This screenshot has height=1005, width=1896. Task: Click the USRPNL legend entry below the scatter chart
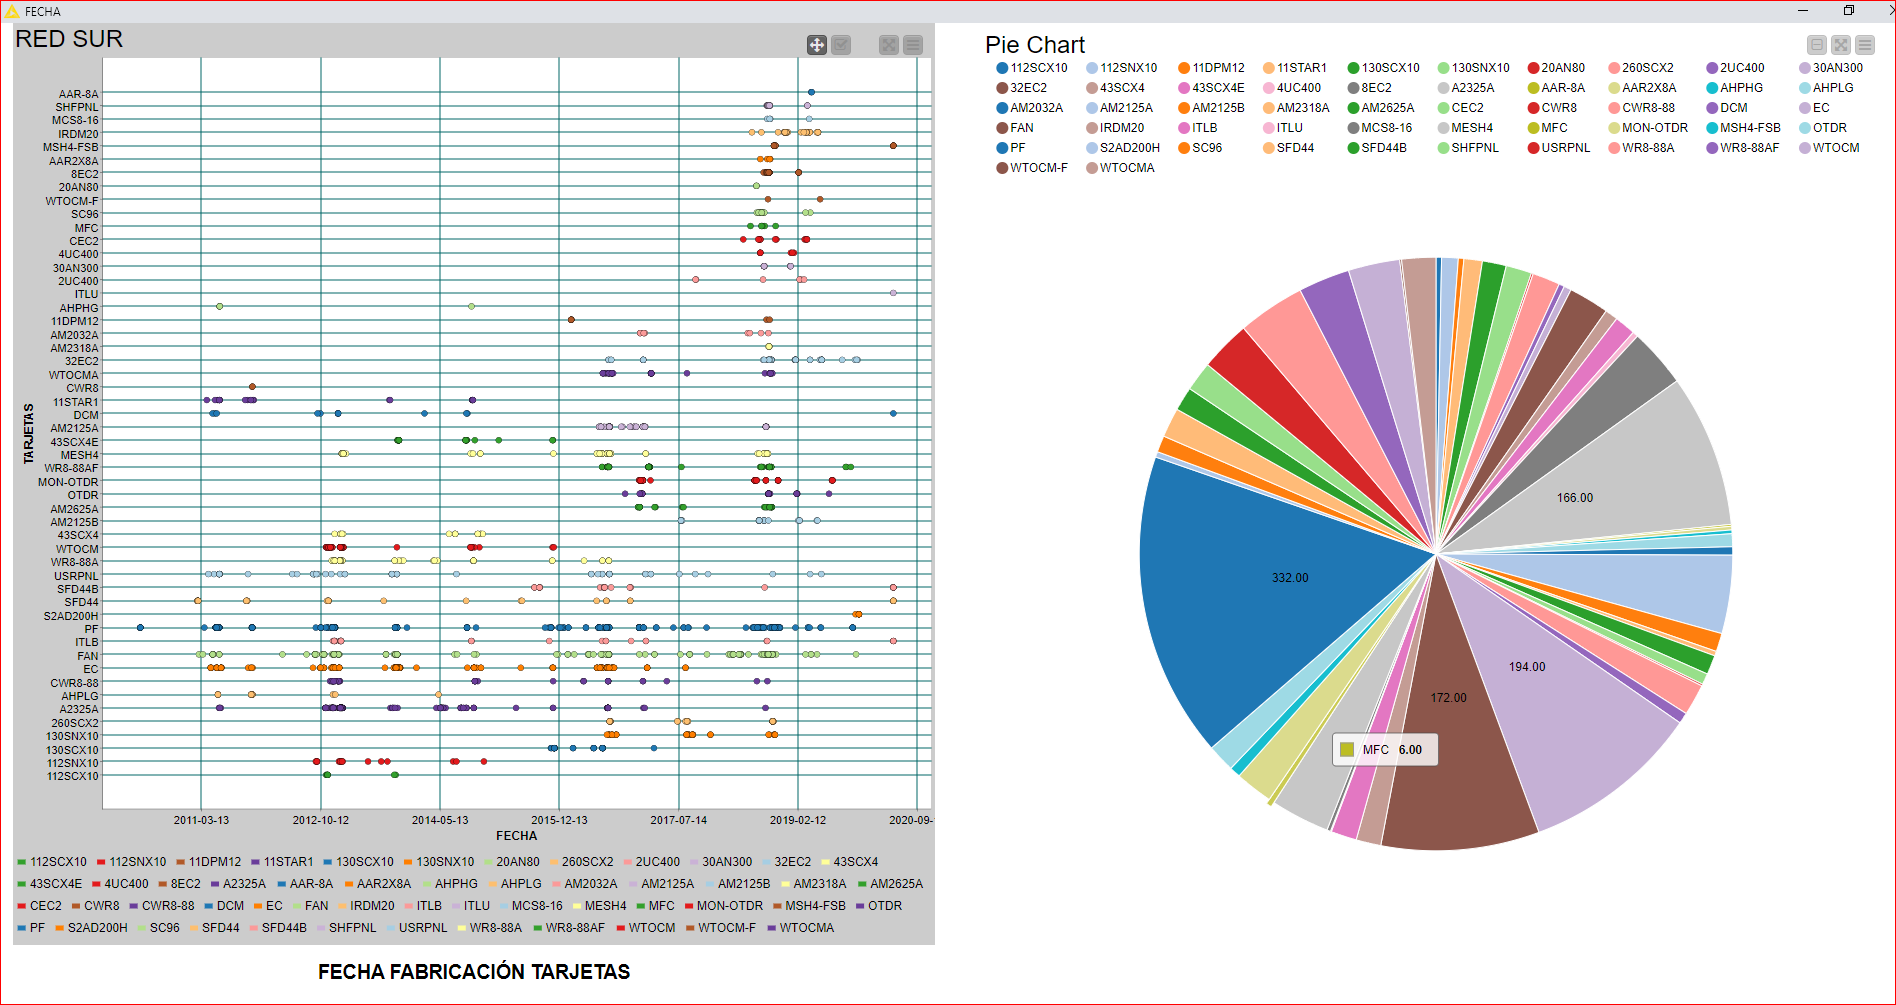pos(421,927)
